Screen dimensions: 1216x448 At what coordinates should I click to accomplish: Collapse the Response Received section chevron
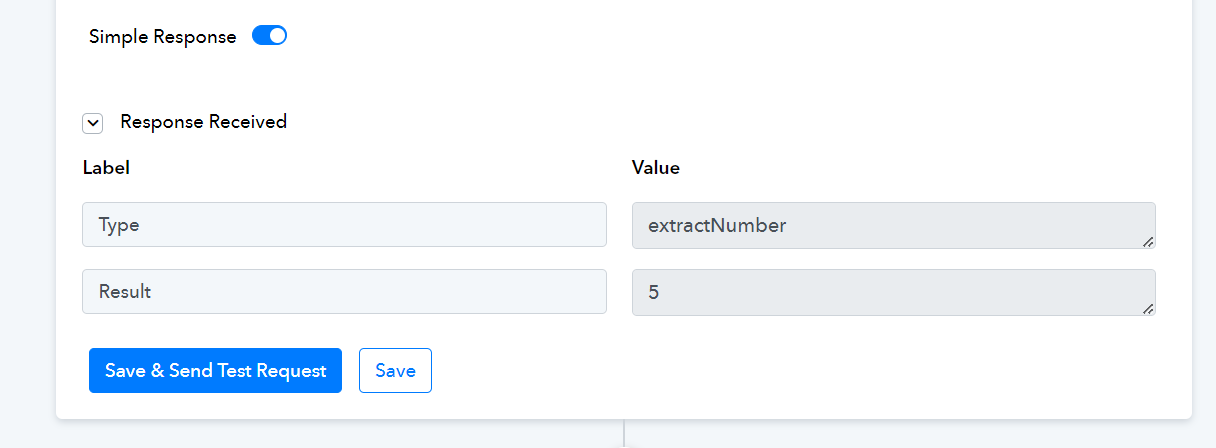93,123
